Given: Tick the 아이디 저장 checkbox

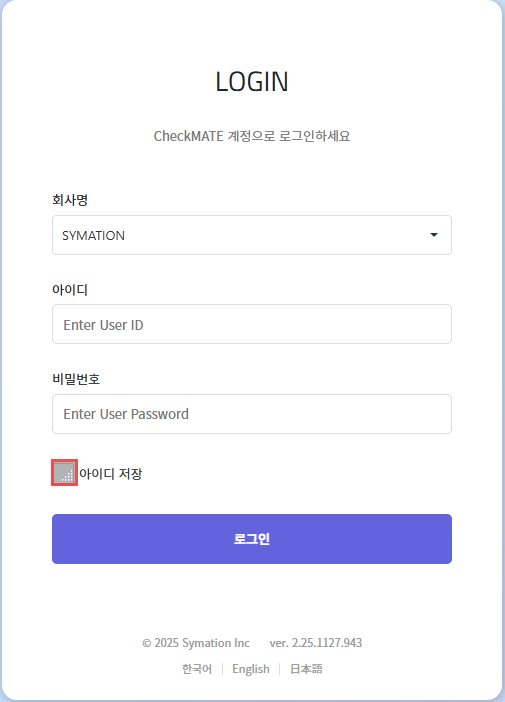Looking at the screenshot, I should click(x=64, y=473).
